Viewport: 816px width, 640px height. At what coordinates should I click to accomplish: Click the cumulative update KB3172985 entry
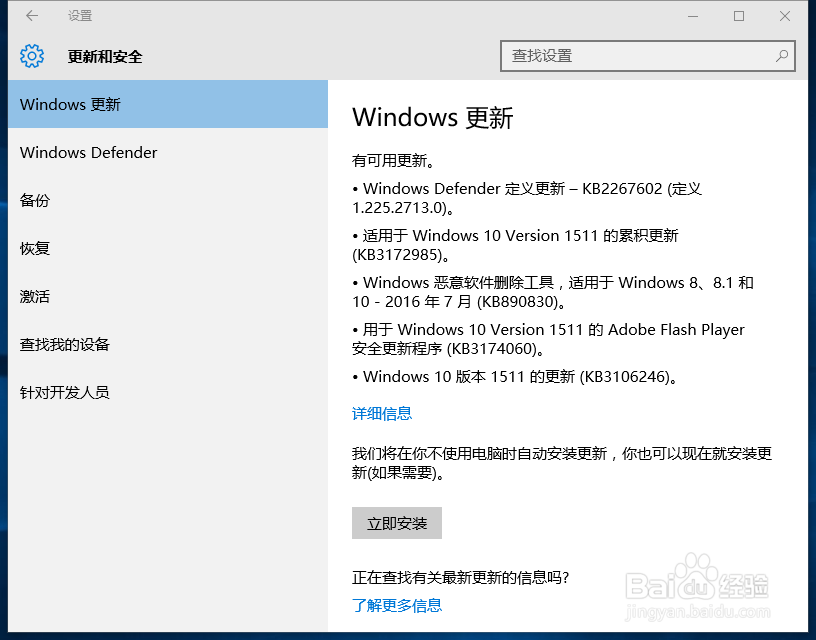point(515,245)
